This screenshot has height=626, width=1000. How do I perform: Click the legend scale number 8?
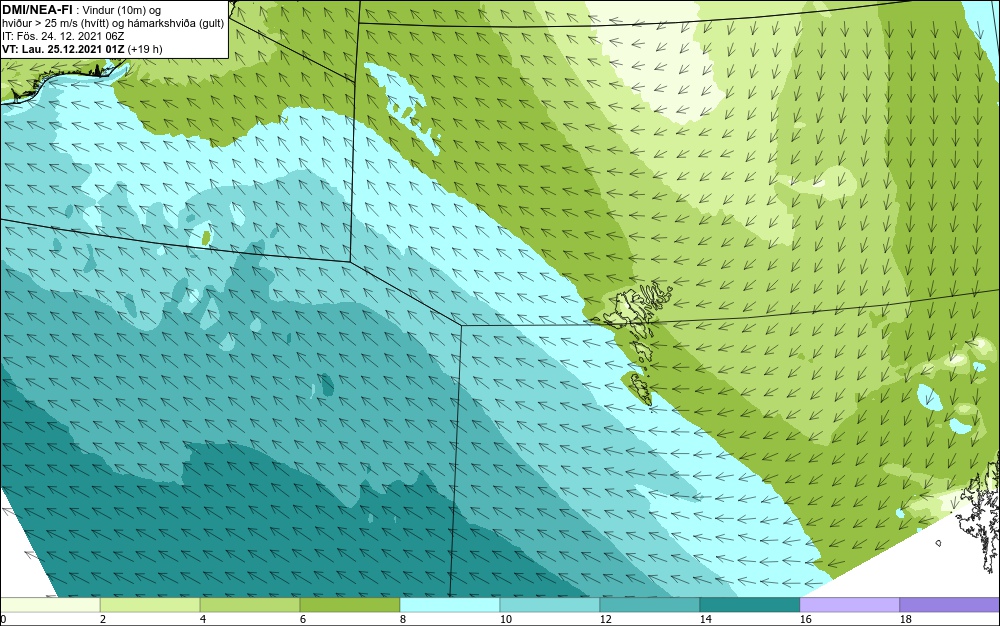pyautogui.click(x=402, y=619)
